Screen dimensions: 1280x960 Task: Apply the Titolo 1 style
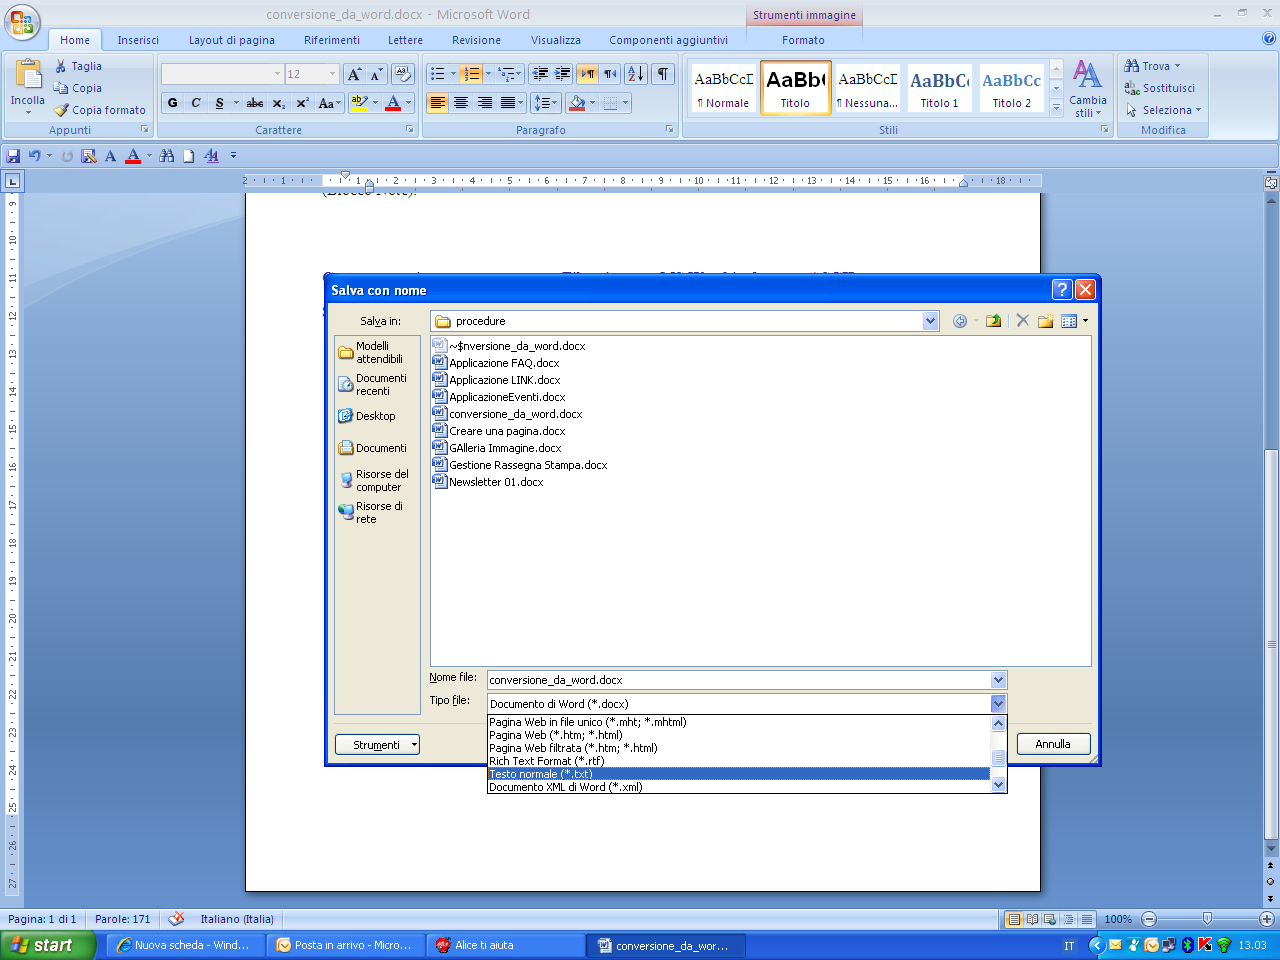point(939,88)
